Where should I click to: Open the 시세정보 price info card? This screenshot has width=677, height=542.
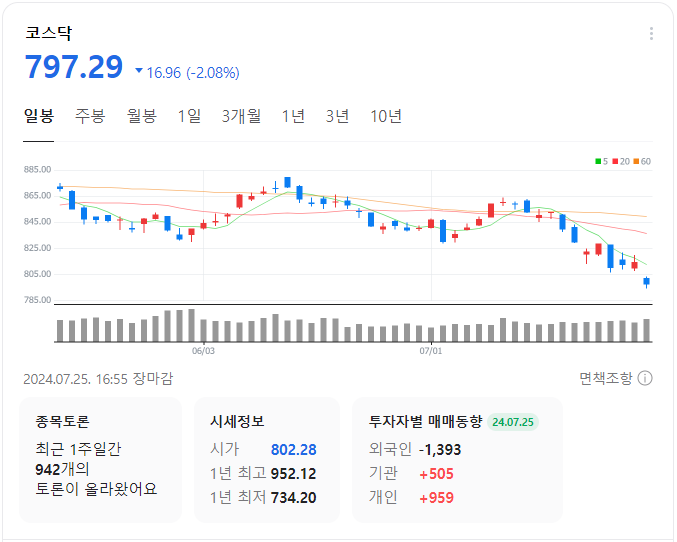click(267, 460)
